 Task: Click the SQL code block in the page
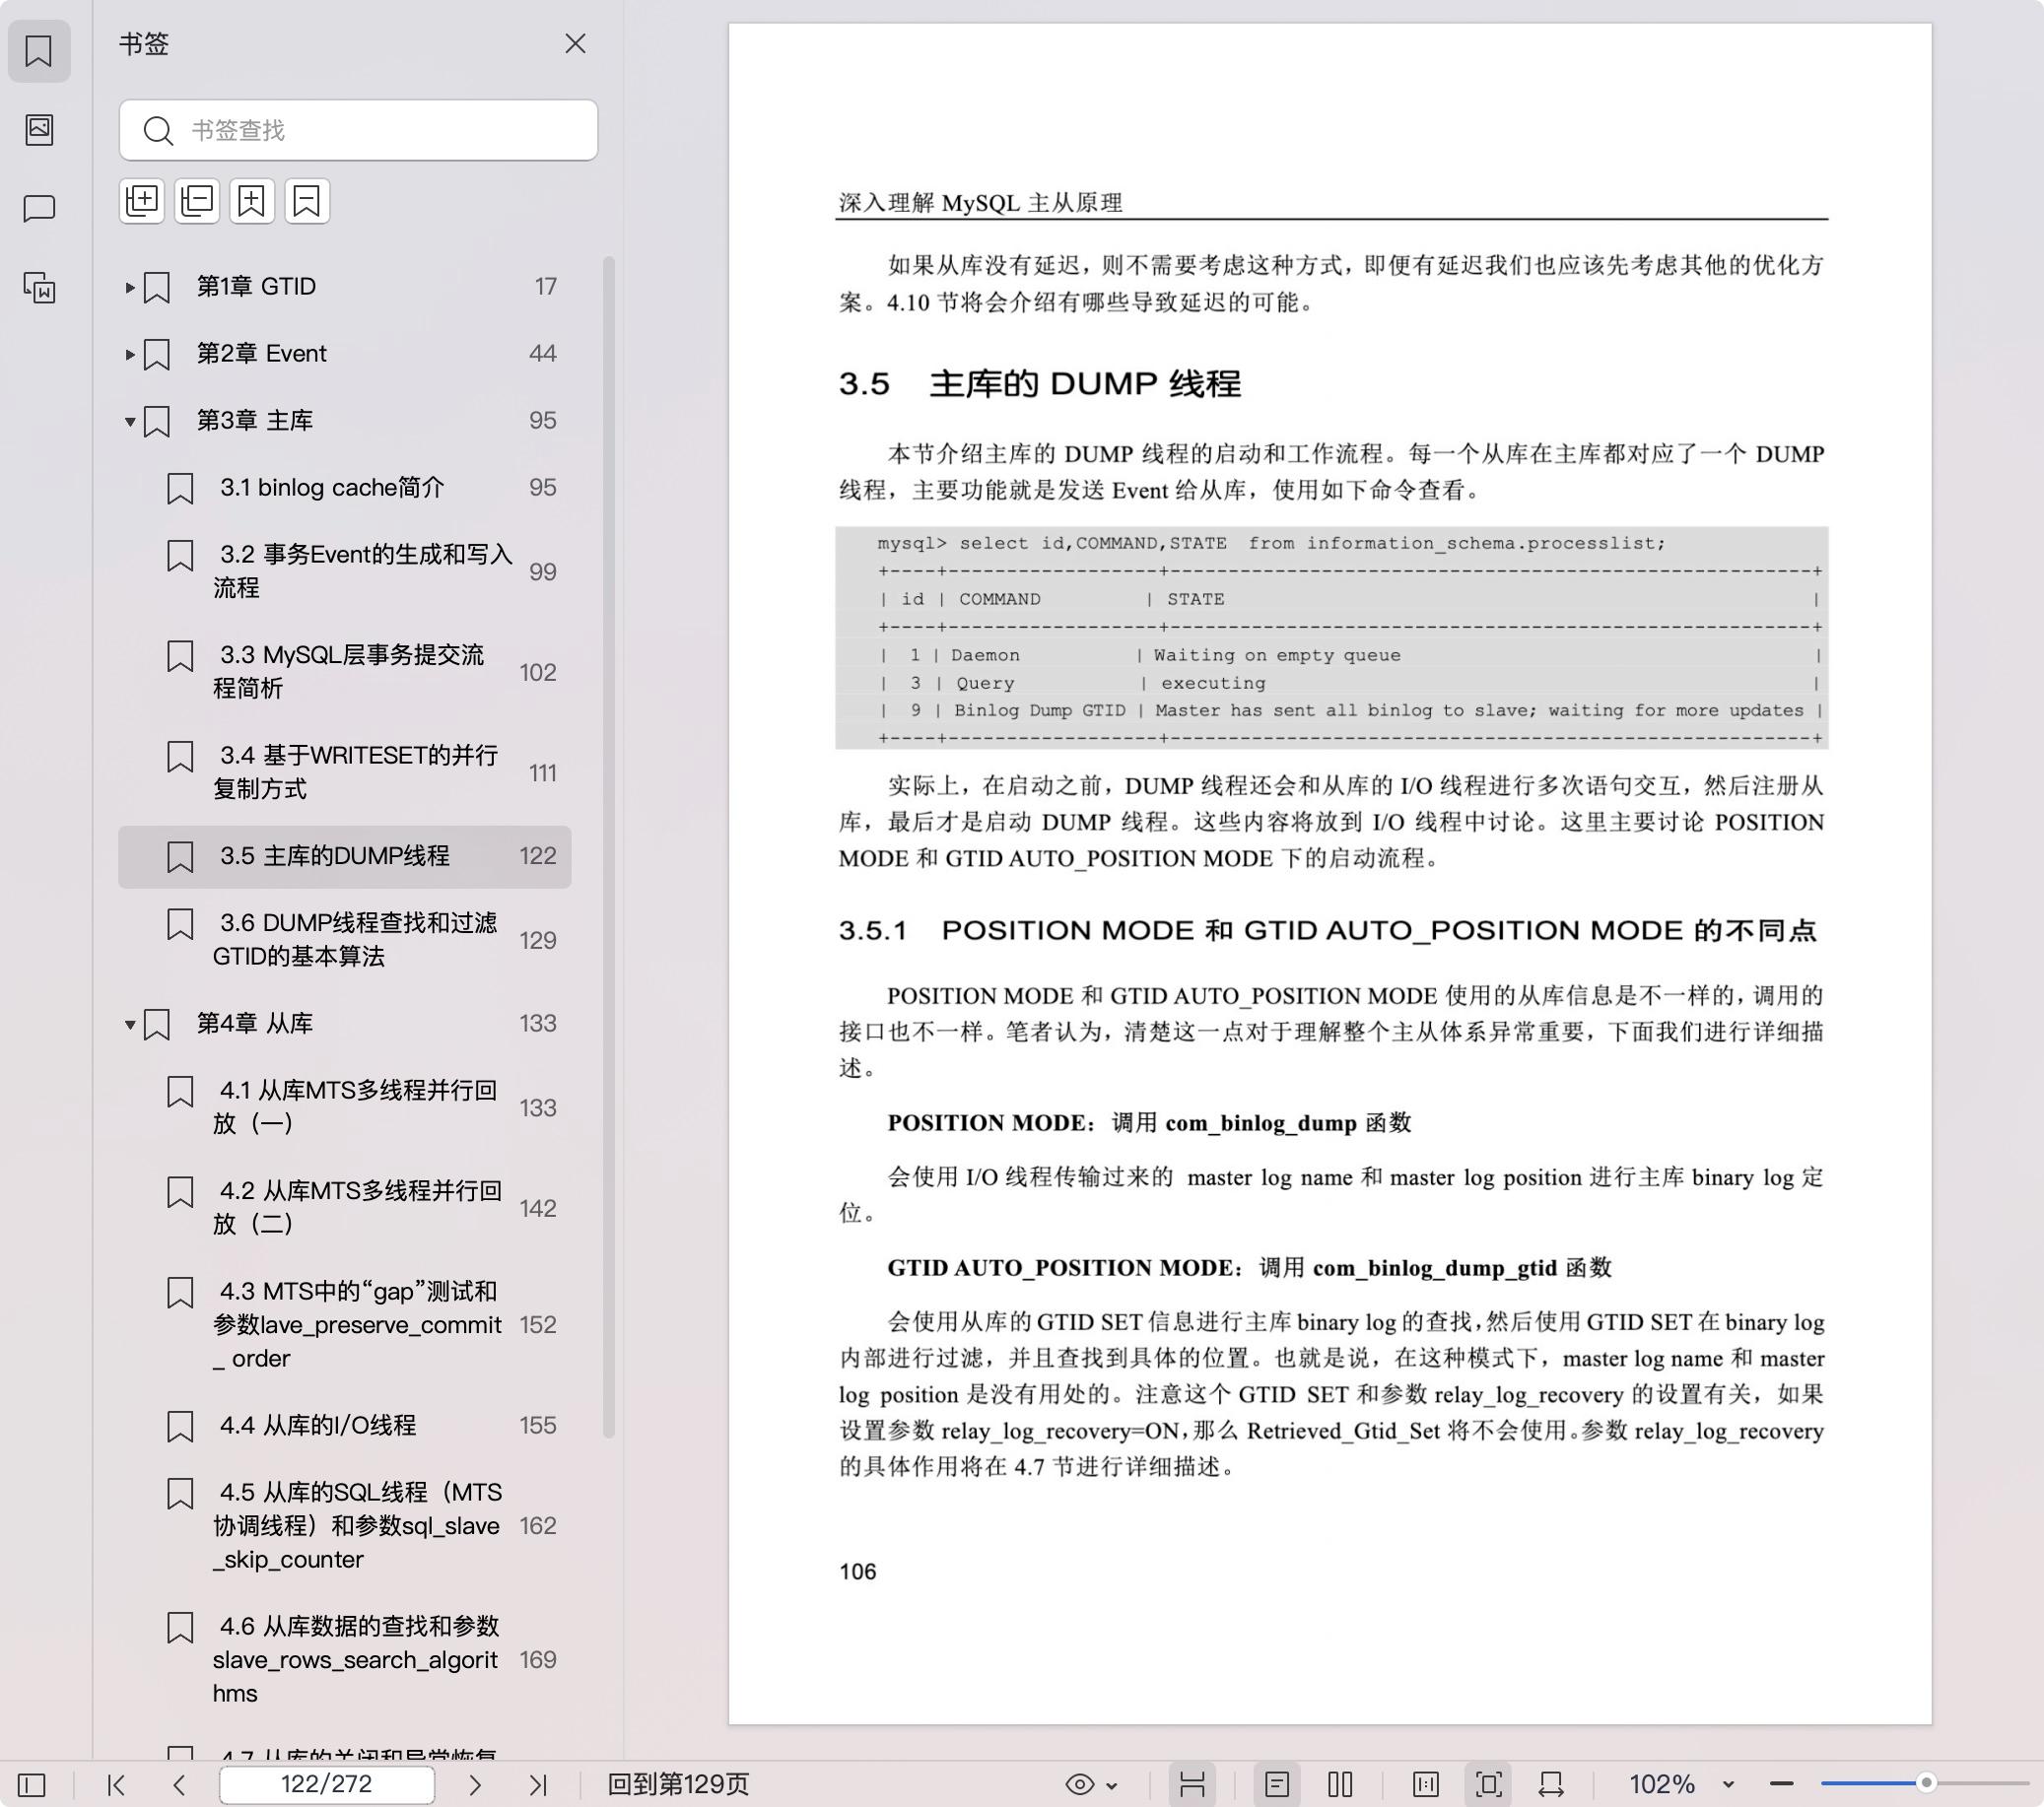pos(1331,638)
